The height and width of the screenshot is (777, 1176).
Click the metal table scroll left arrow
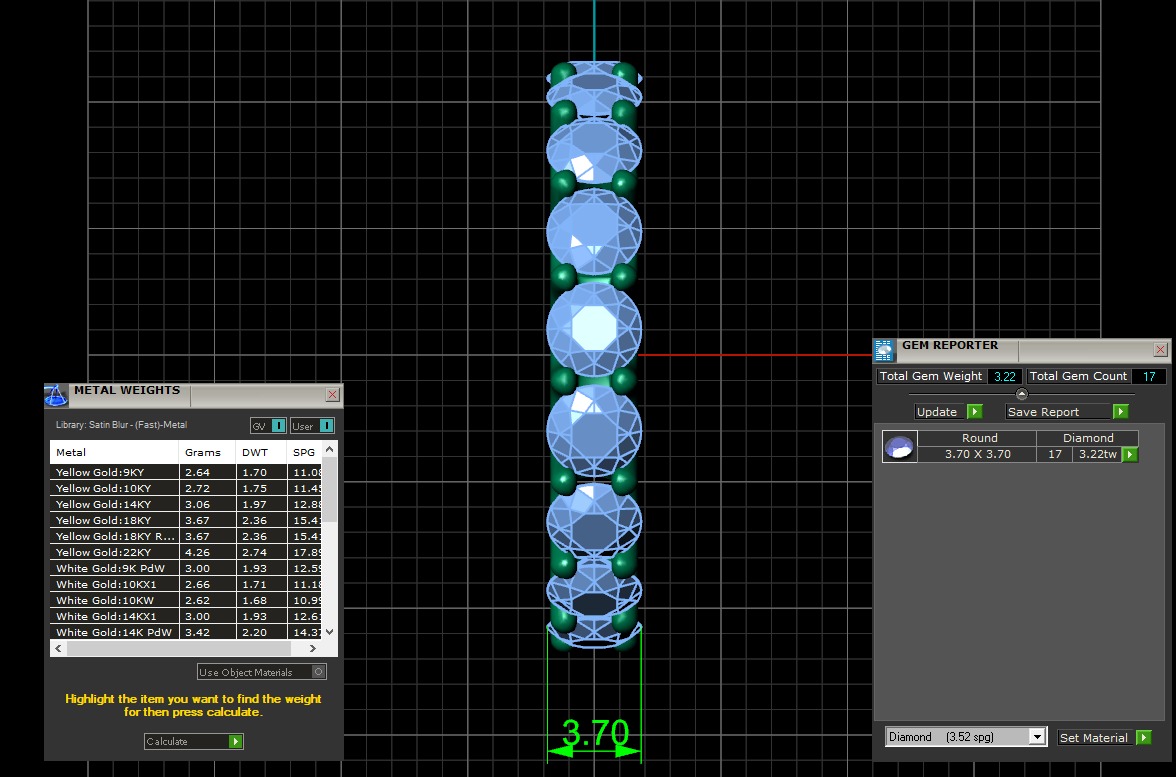58,648
